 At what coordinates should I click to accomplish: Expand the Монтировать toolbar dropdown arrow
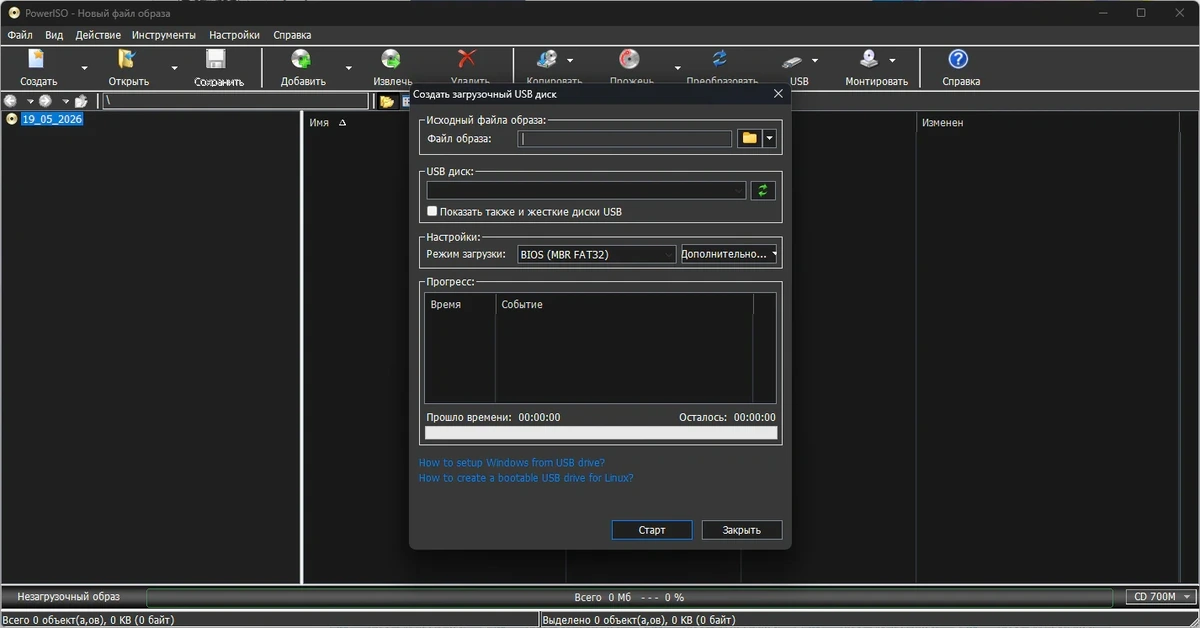click(892, 60)
